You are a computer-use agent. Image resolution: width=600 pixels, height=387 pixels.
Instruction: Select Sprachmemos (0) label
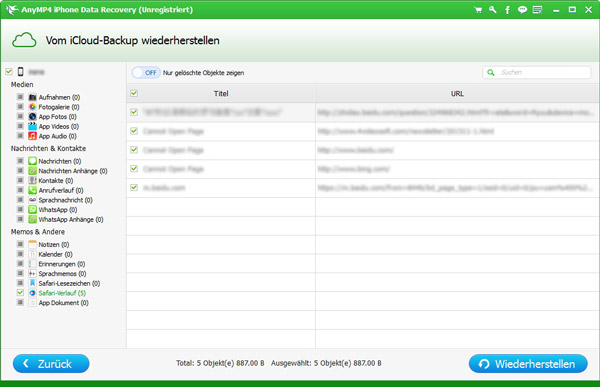62,274
